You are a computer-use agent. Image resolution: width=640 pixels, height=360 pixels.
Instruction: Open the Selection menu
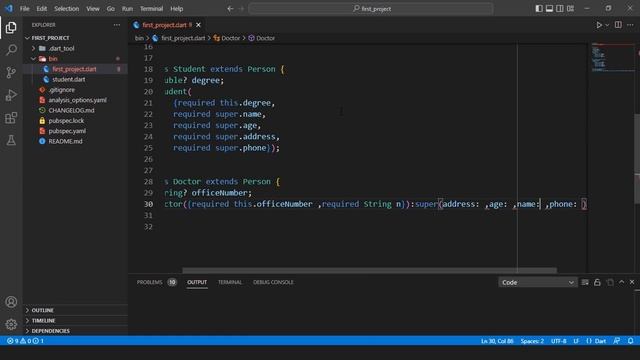67,9
